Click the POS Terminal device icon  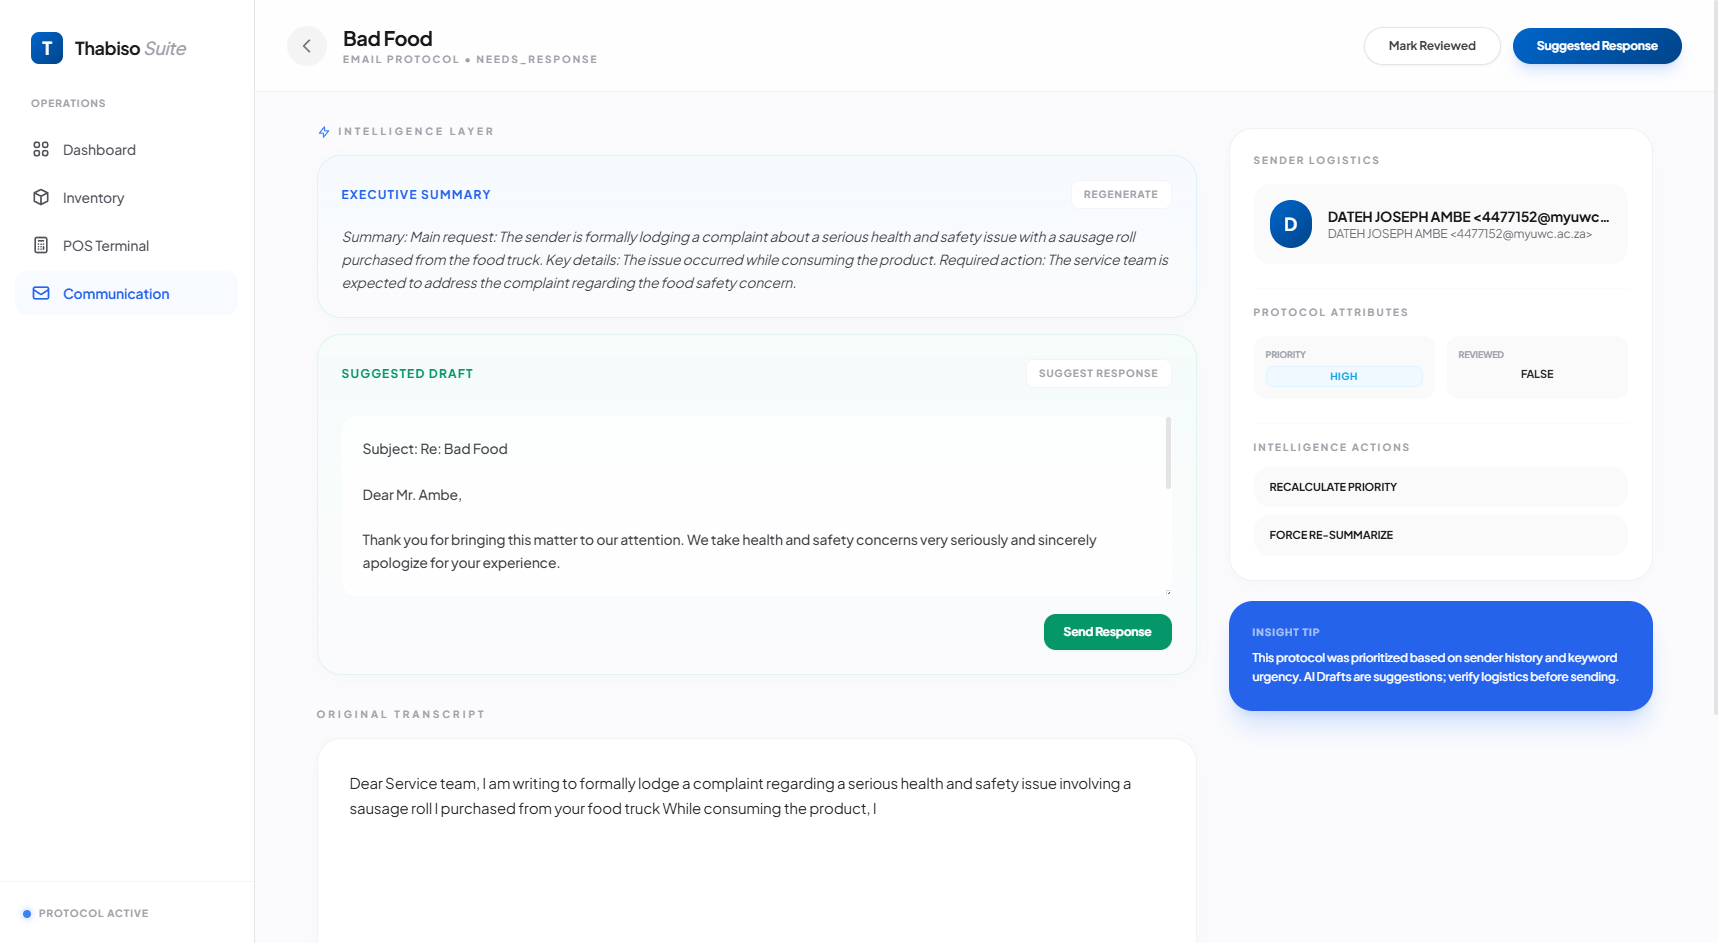41,245
